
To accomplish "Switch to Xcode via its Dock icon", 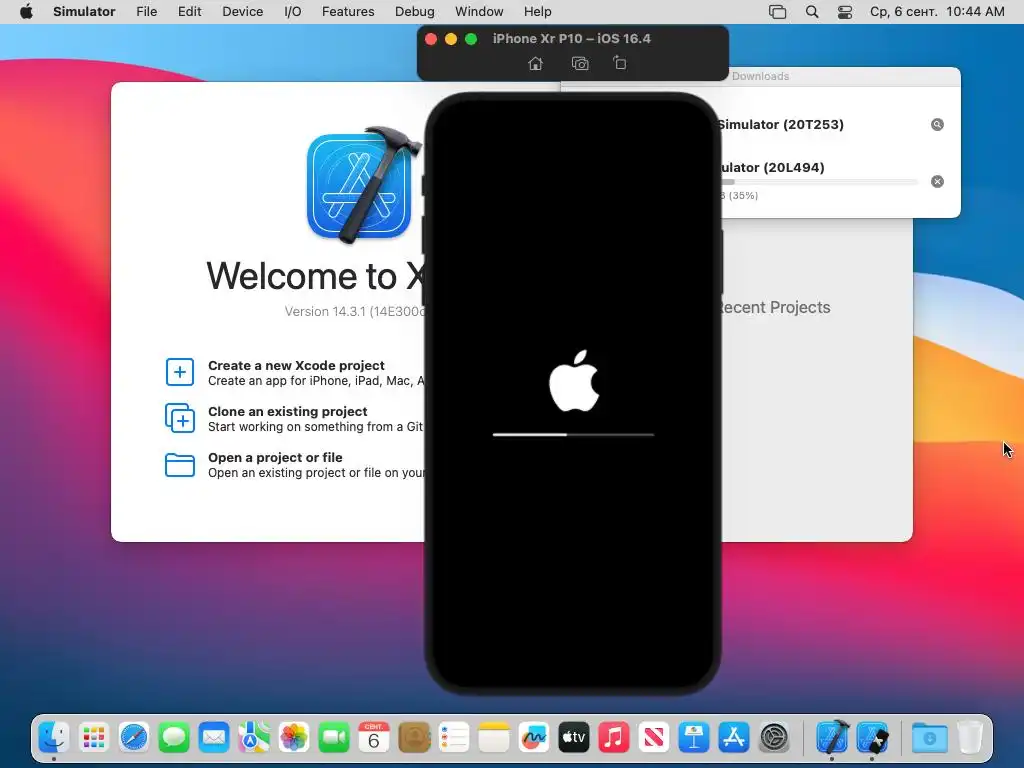I will point(832,738).
